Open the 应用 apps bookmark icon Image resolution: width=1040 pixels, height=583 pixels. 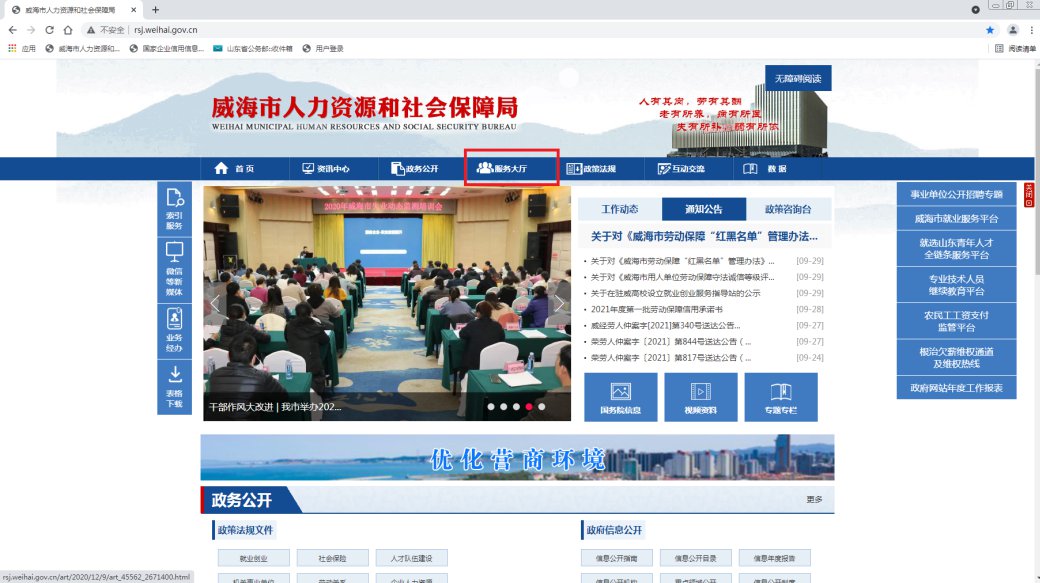pos(22,48)
